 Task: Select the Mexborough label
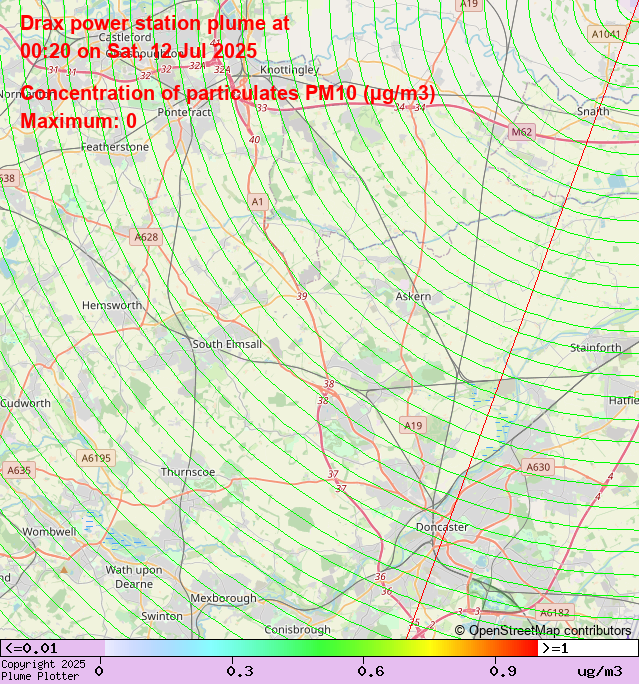click(x=223, y=598)
